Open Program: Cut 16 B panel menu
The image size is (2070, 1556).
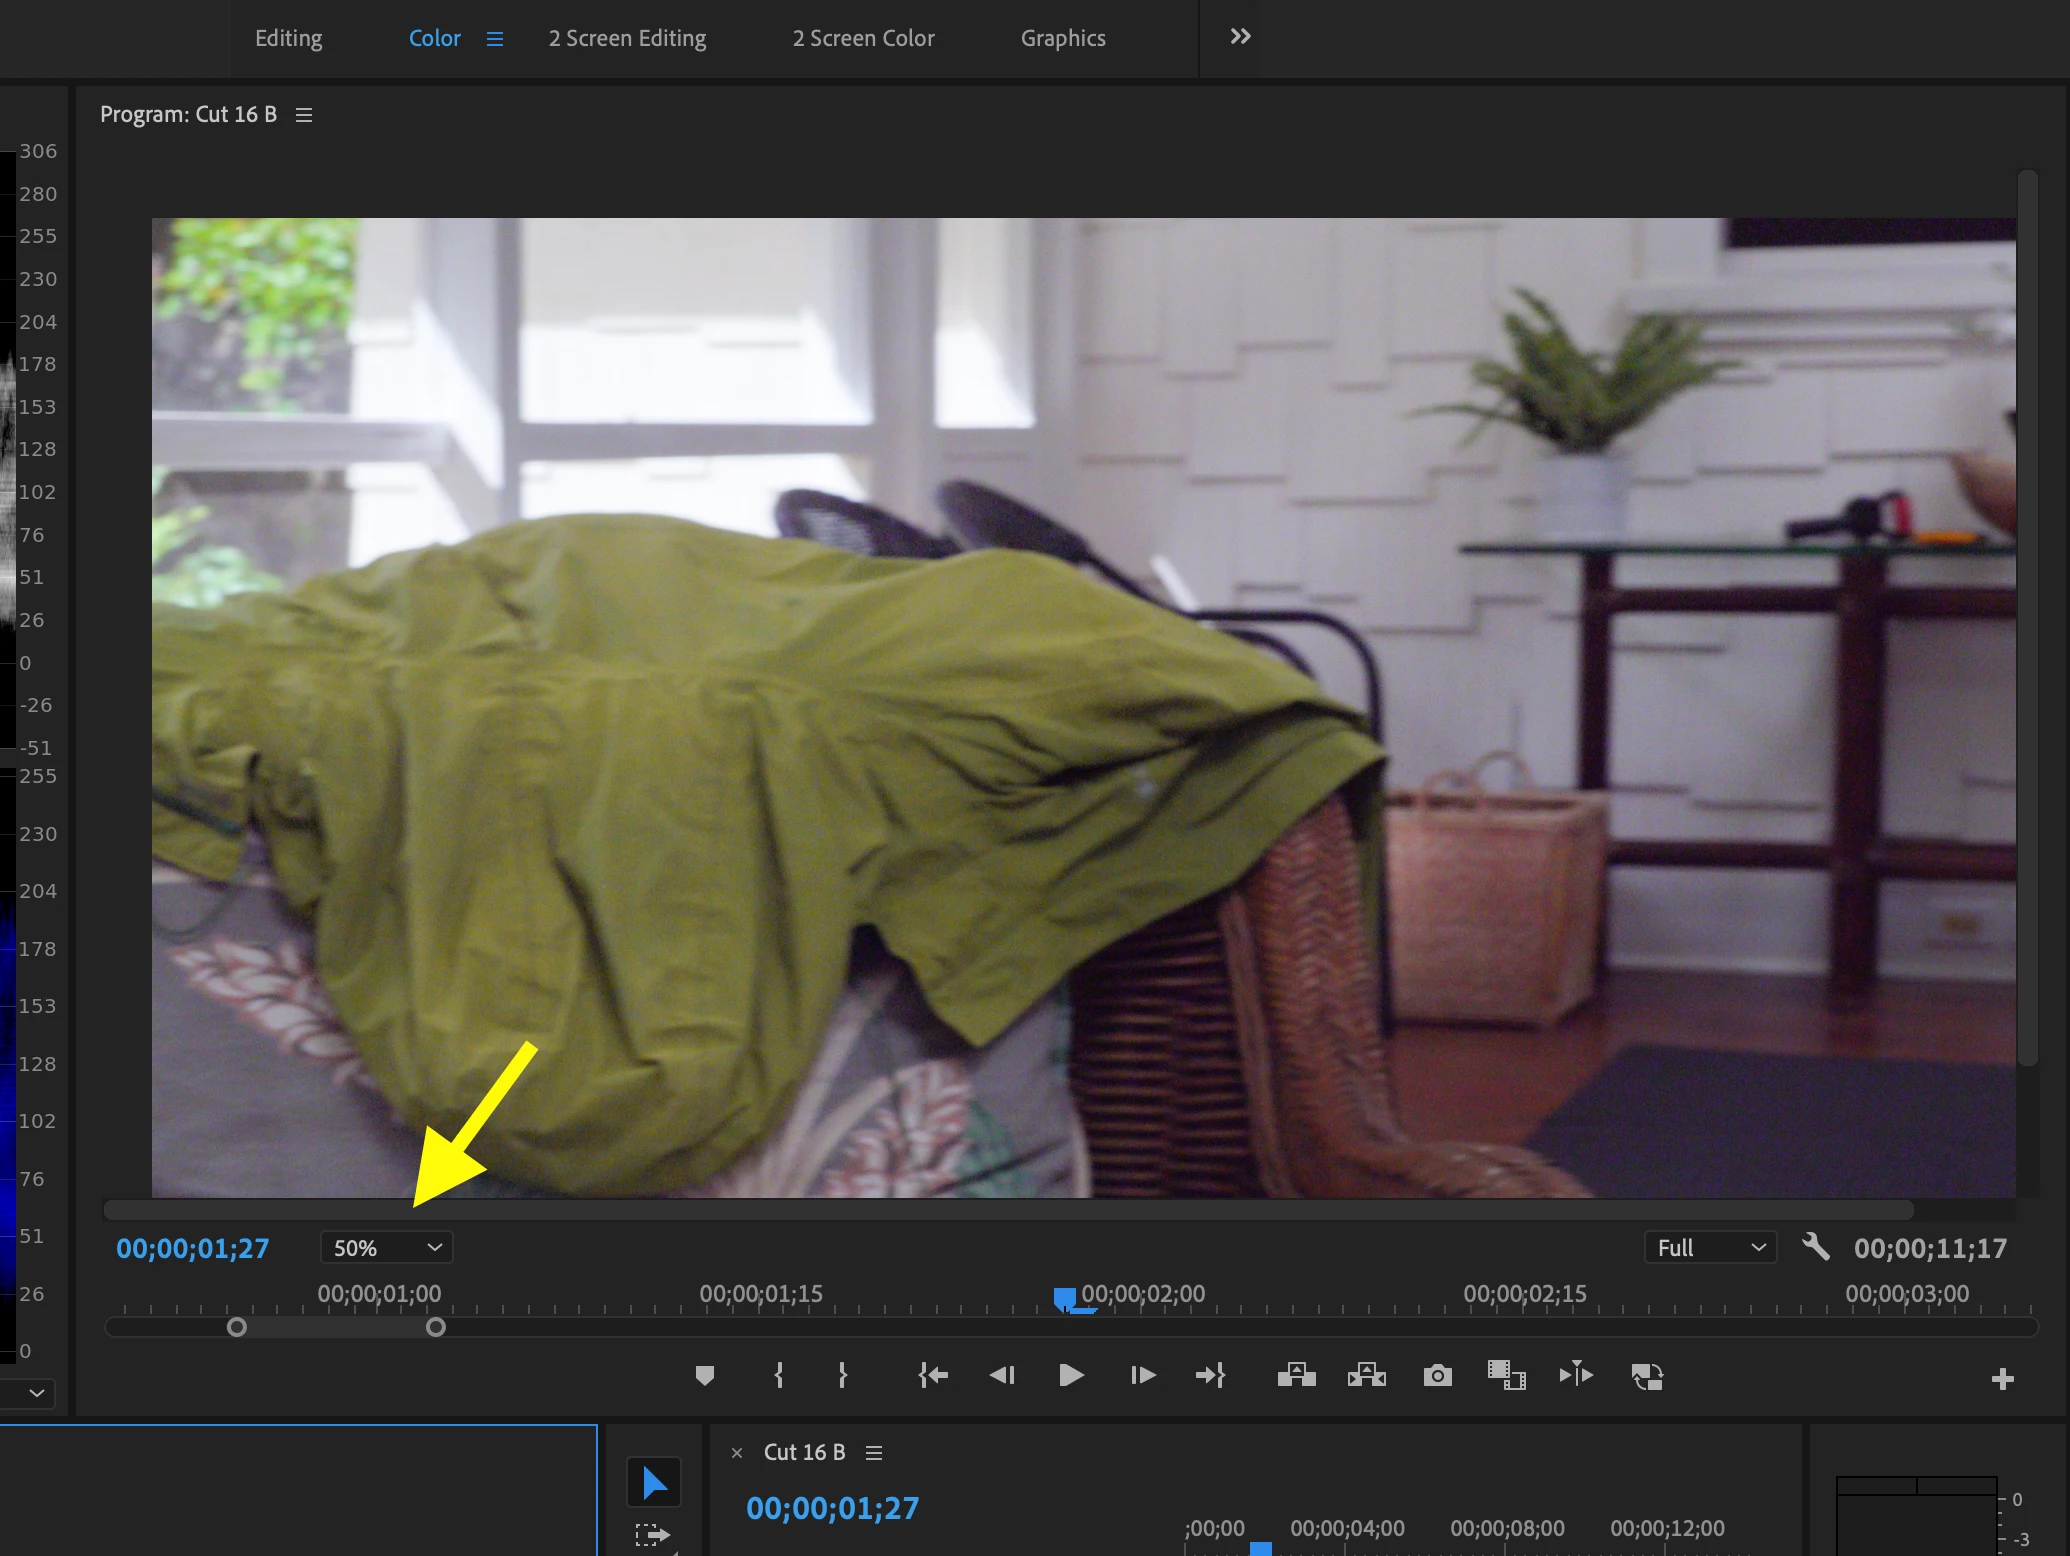304,115
